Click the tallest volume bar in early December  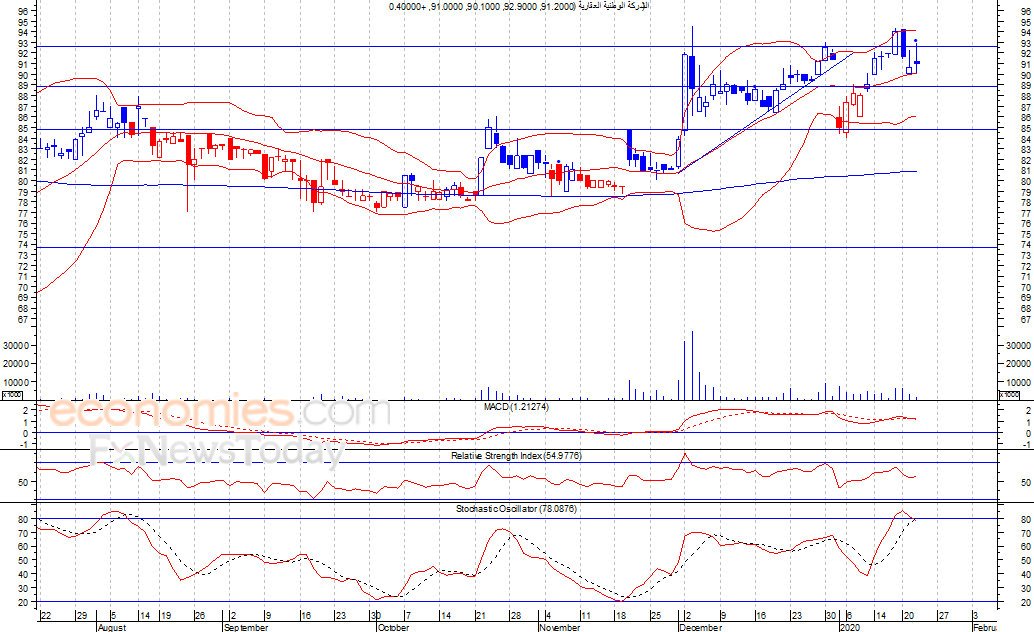(692, 366)
